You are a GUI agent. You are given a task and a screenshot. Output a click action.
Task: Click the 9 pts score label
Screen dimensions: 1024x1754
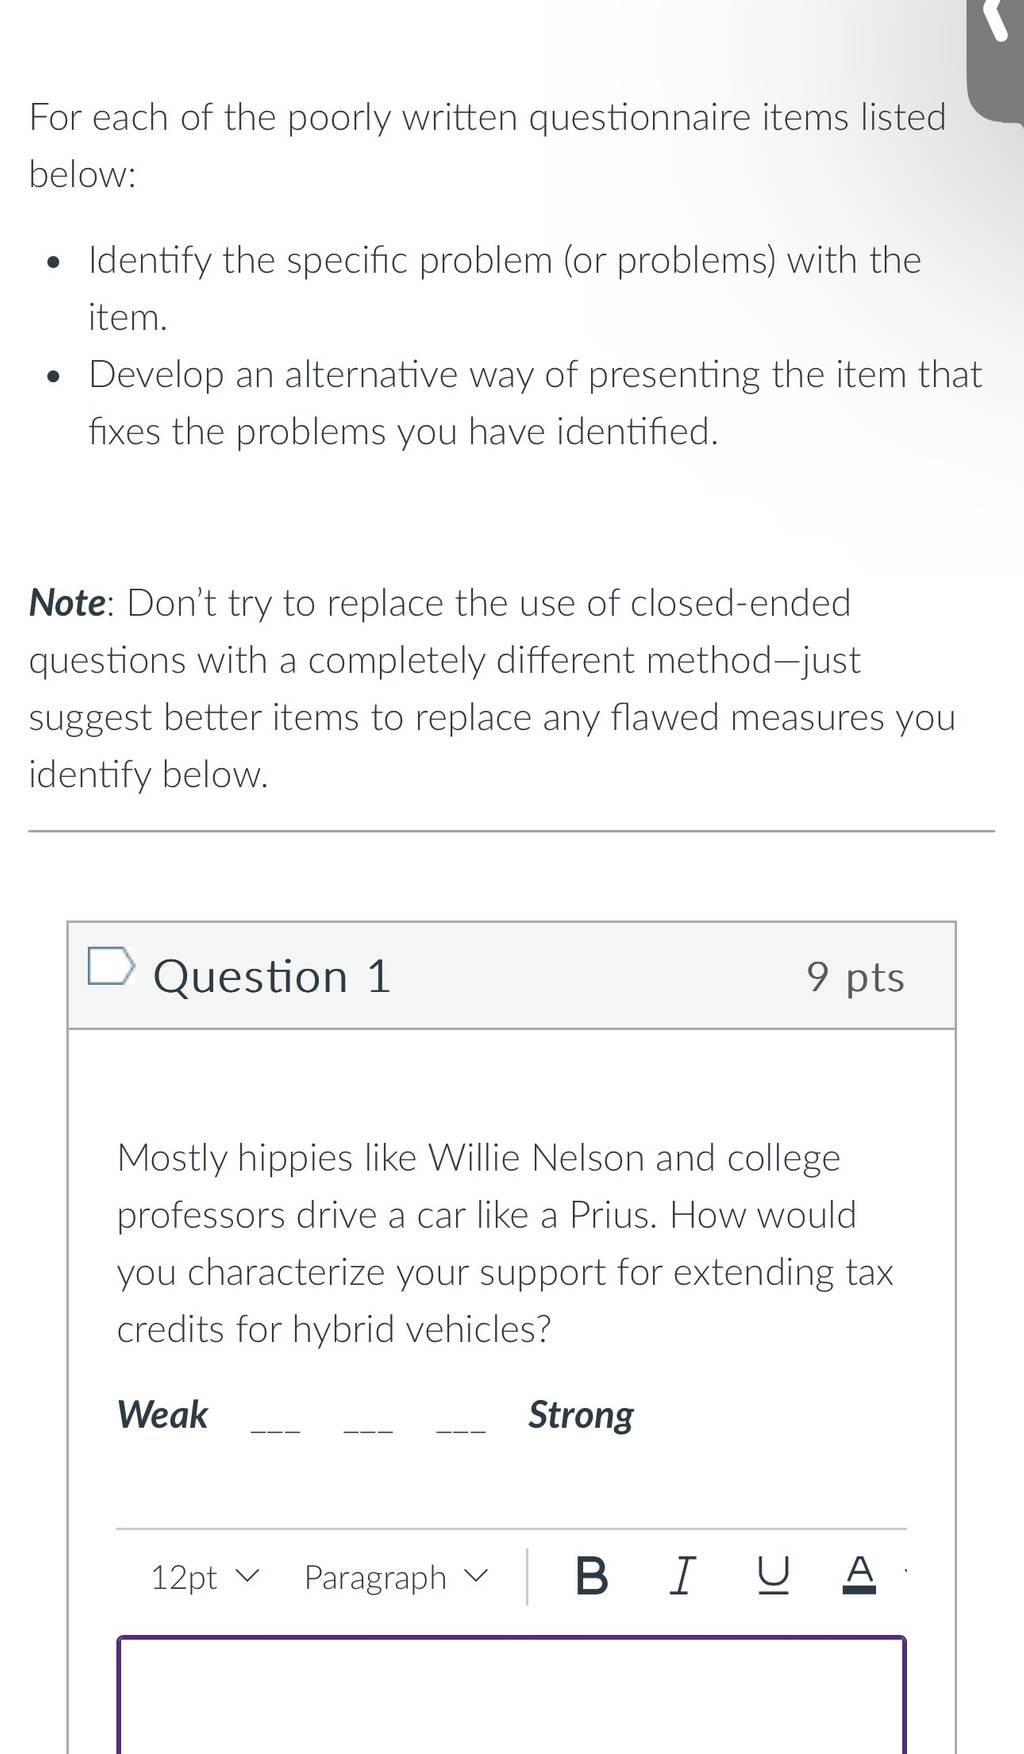tap(855, 977)
